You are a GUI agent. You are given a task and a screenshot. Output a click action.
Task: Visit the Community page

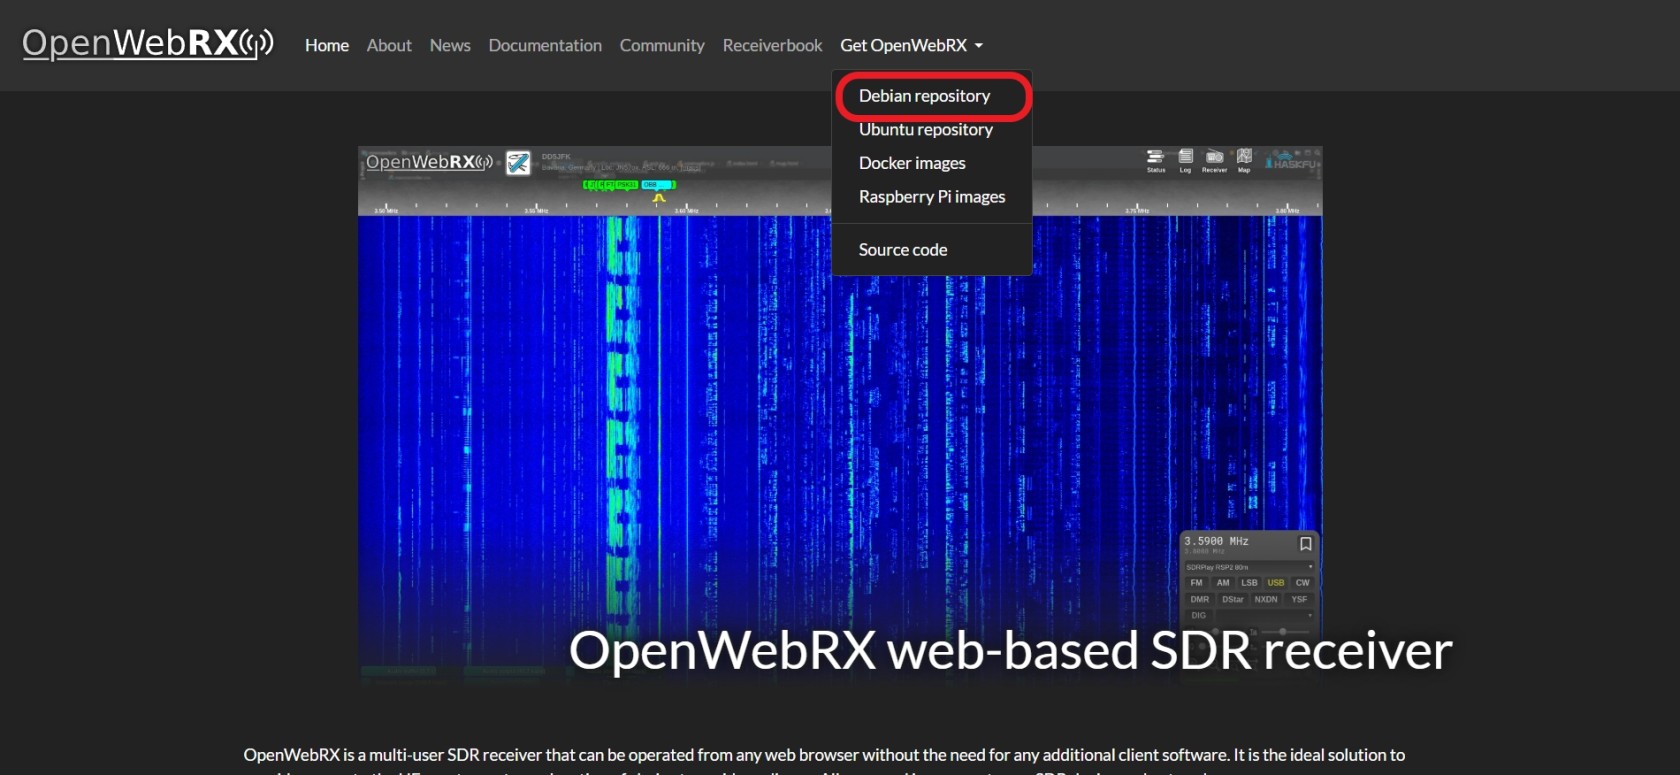662,45
